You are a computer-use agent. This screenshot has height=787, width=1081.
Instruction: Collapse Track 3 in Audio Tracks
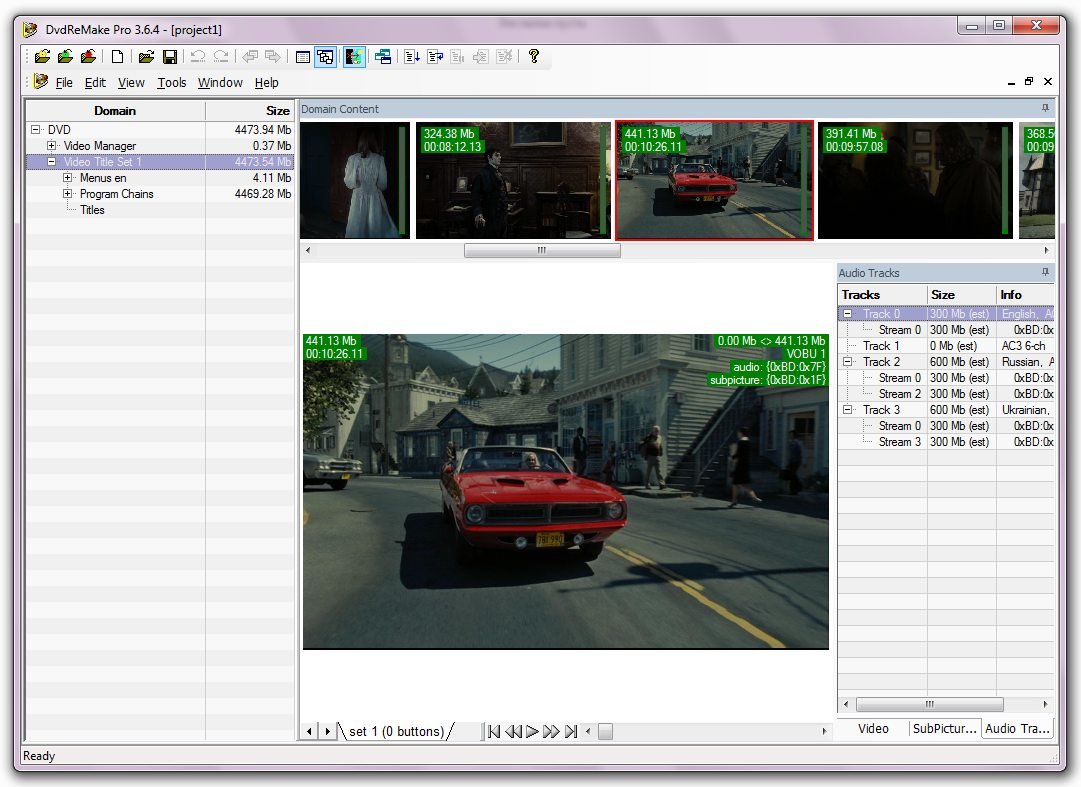847,410
